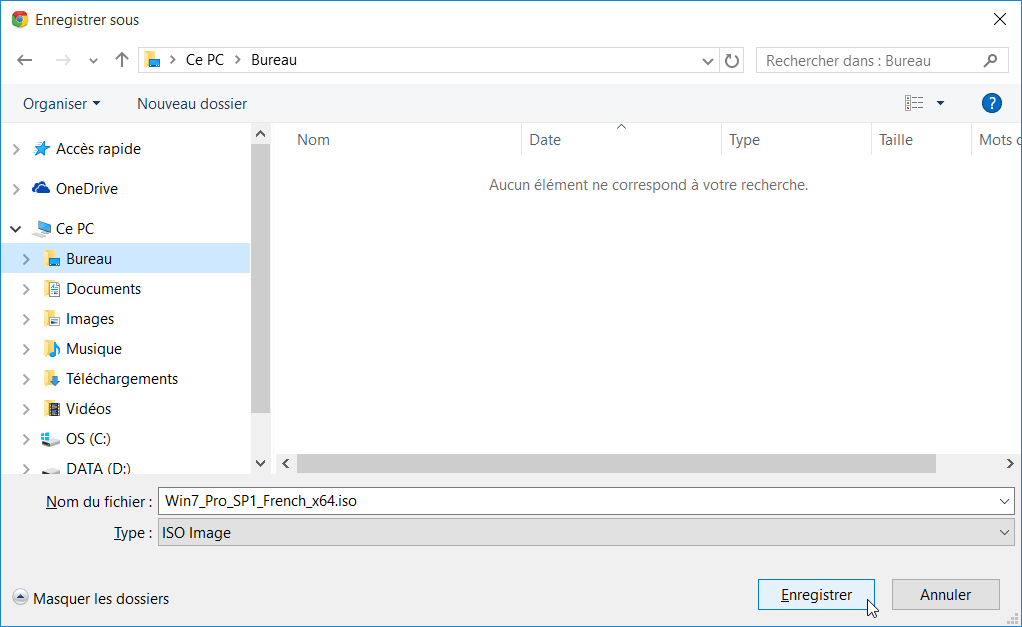Collapse the Ce PC node
Viewport: 1022px width, 627px height.
click(16, 229)
